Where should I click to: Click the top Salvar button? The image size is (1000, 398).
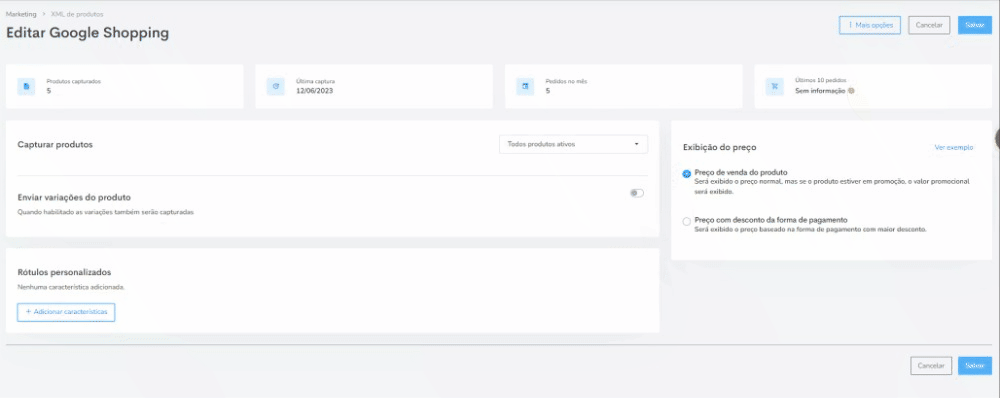pos(974,25)
